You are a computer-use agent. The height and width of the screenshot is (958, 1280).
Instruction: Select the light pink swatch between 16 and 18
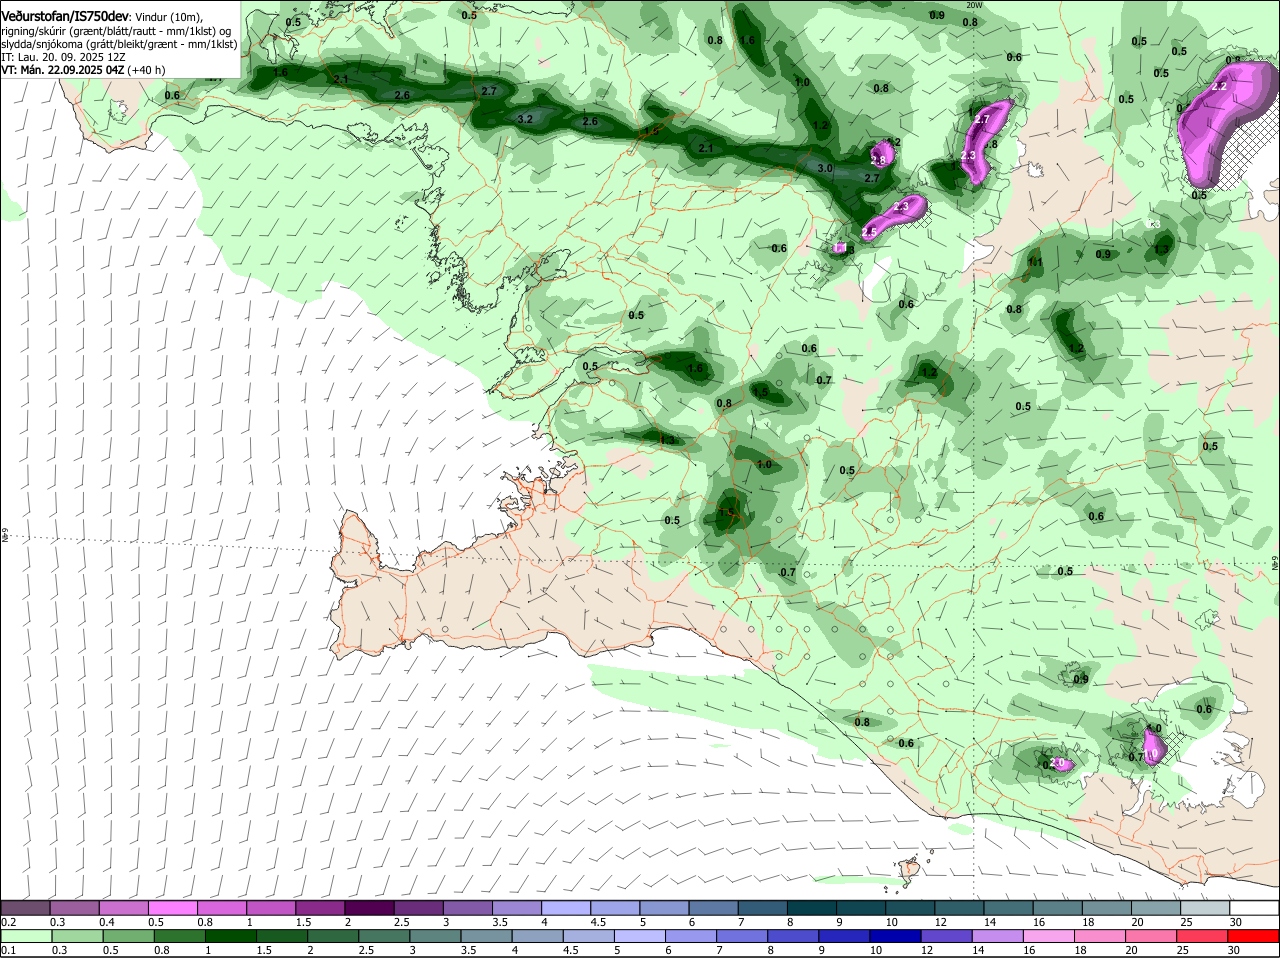(1048, 936)
